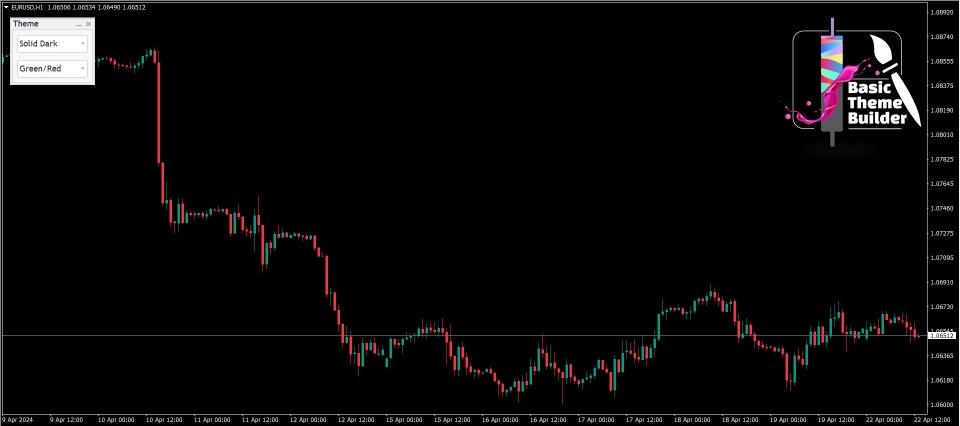Click the 1.06180 price axis label
Viewport: 960px width, 426px height.
click(941, 380)
